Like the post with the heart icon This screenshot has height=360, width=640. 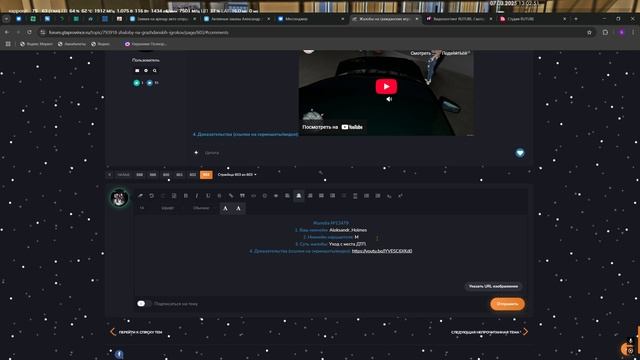coord(520,153)
